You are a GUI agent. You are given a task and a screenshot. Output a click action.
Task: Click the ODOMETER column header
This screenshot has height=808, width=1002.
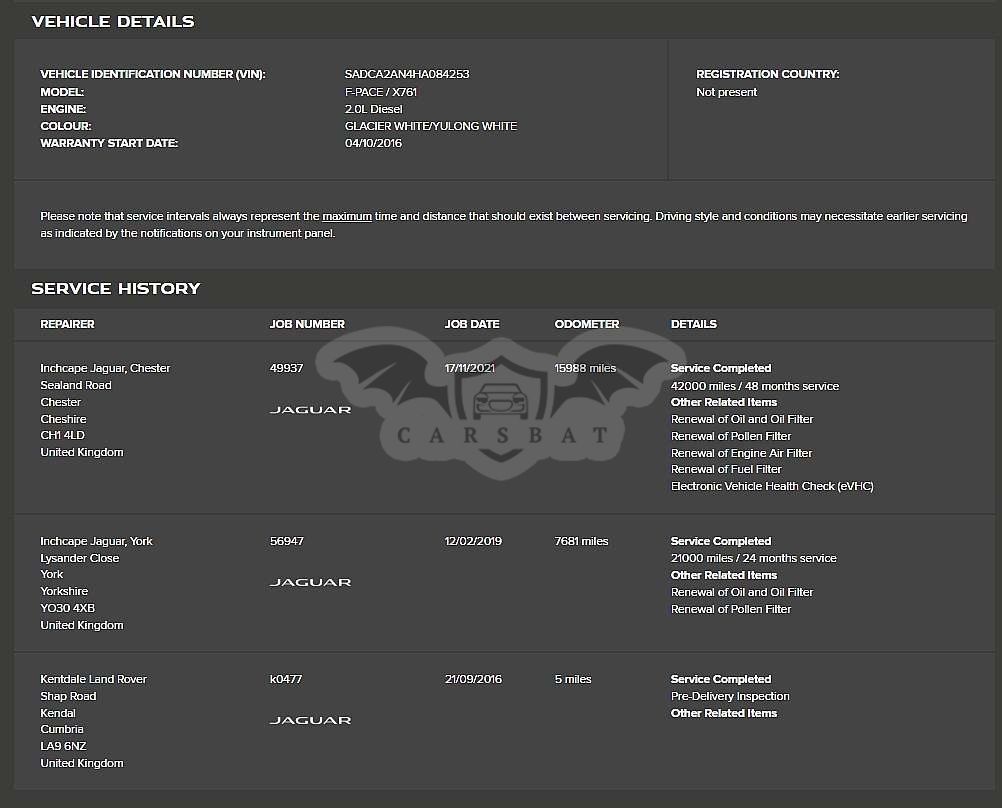[587, 324]
